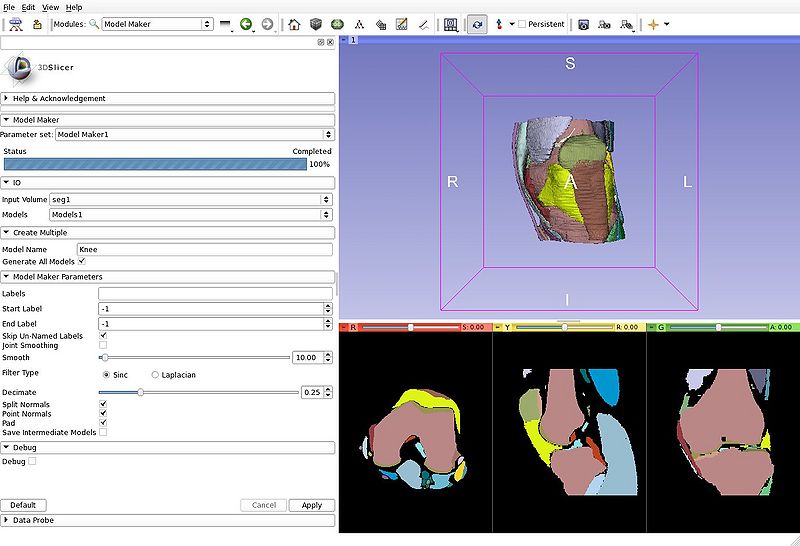
Task: Expand Help & Acknowledgement section
Action: 168,98
